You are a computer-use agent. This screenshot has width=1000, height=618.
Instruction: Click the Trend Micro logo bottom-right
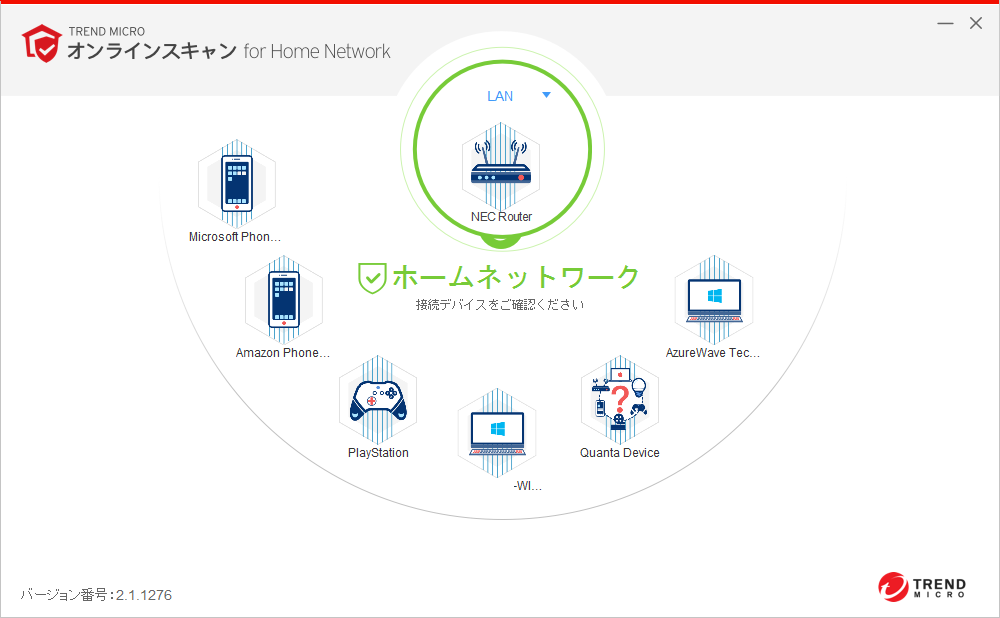pos(922,586)
